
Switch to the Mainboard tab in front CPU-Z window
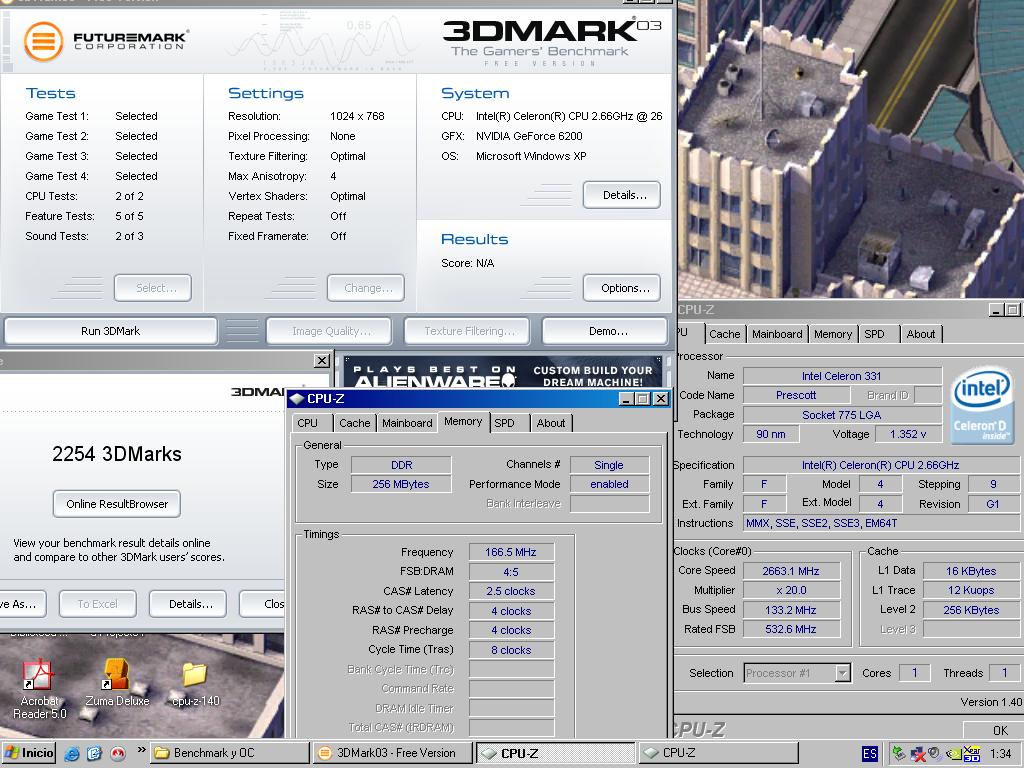click(407, 423)
